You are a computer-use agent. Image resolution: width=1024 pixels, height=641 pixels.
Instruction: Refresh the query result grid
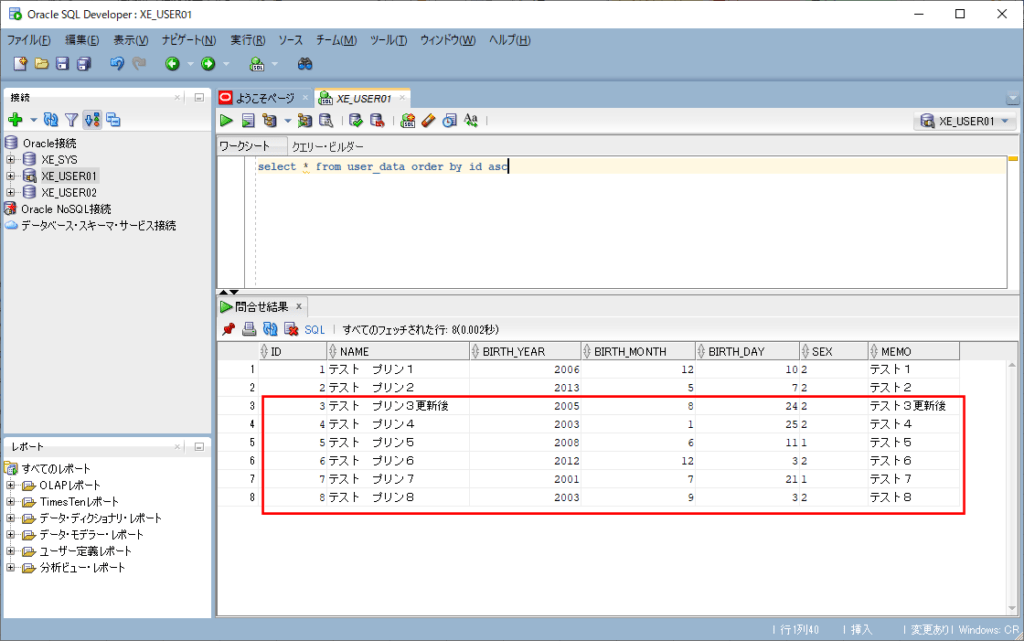pyautogui.click(x=270, y=330)
